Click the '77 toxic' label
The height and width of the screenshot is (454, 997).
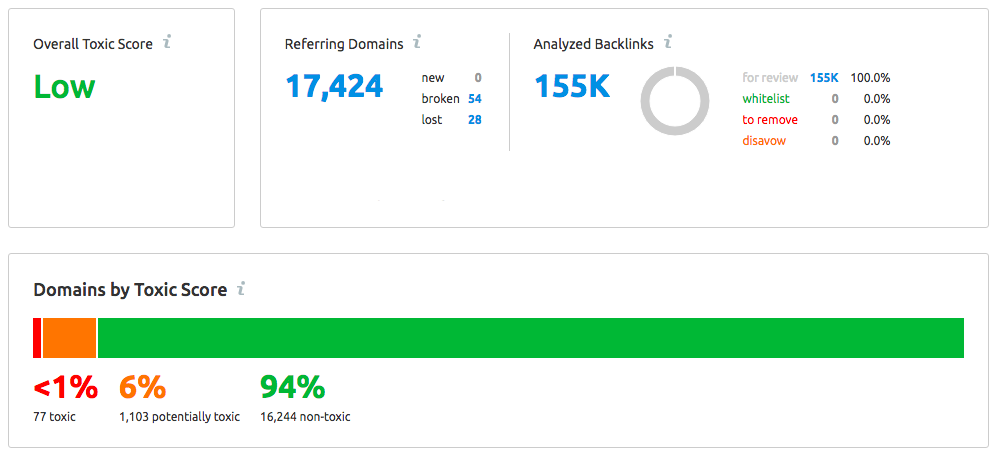(55, 417)
